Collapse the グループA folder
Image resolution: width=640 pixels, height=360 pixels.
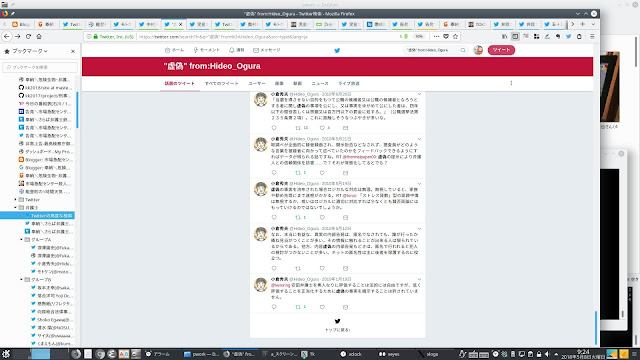21,240
